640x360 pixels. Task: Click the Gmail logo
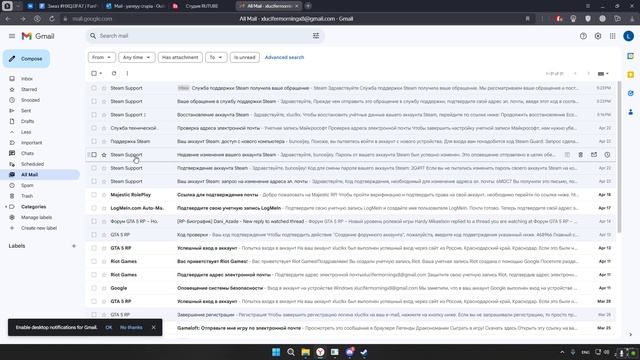click(38, 36)
